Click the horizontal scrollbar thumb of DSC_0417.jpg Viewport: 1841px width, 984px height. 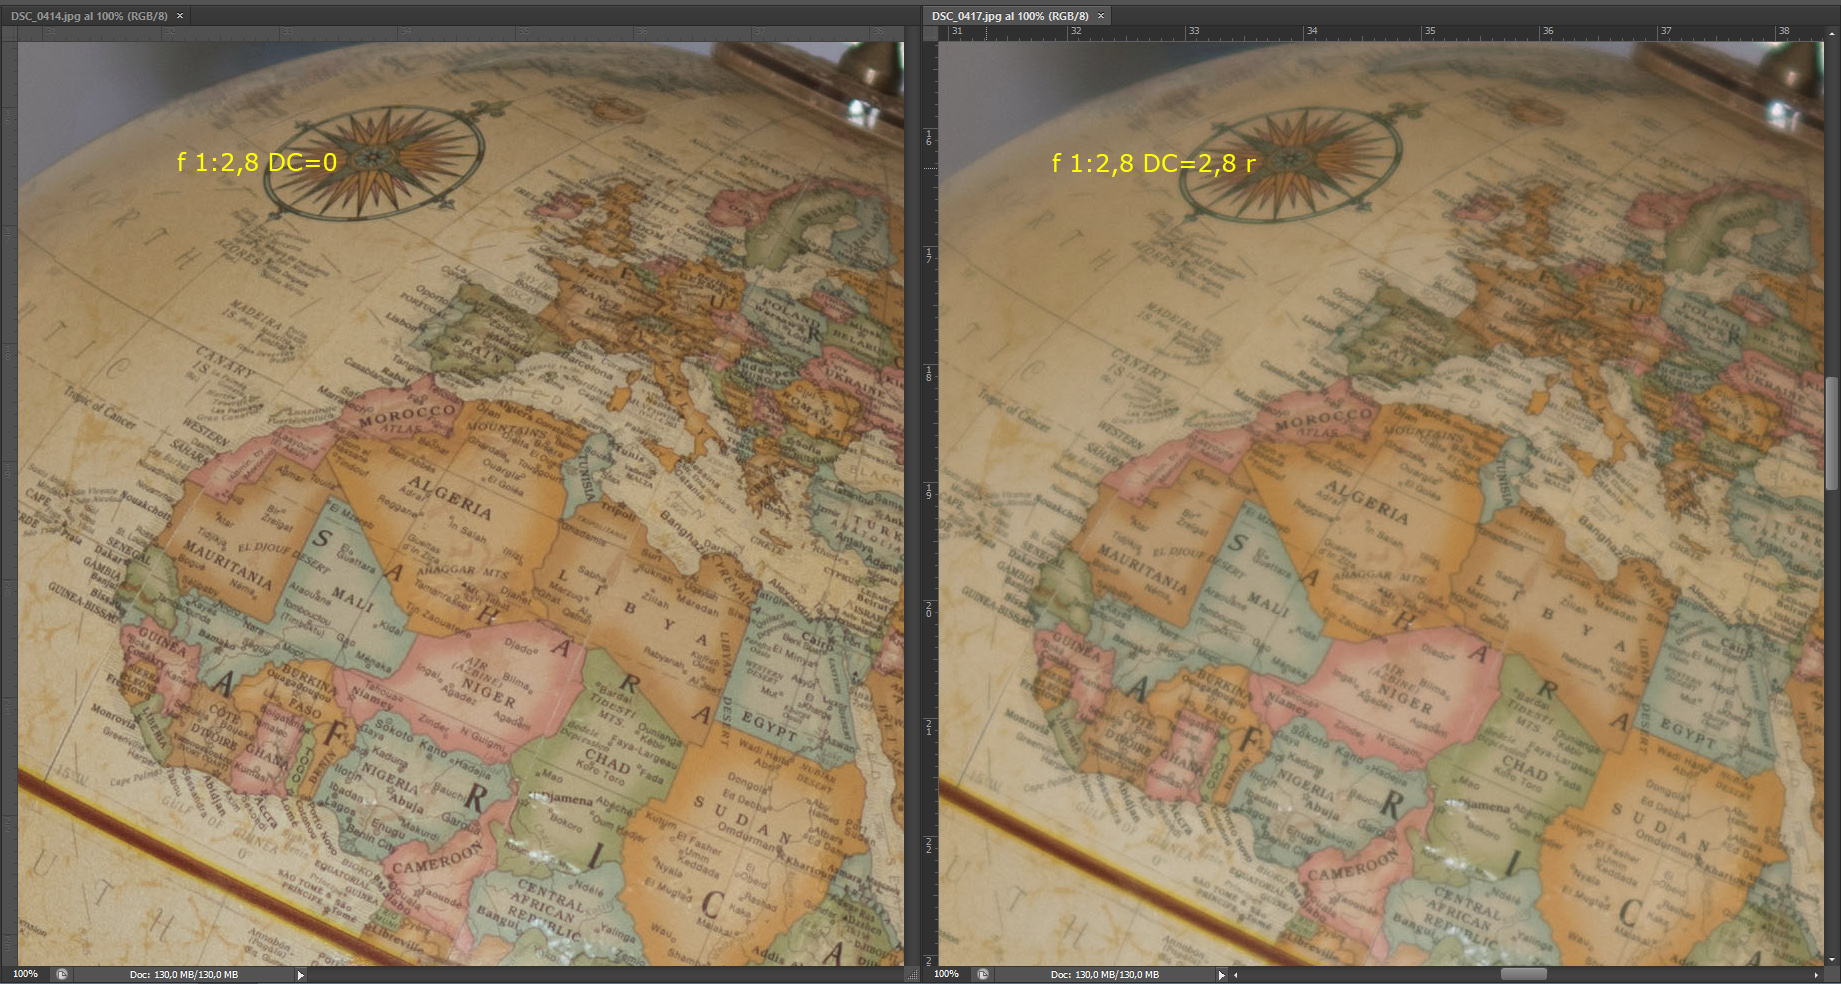tap(1523, 974)
